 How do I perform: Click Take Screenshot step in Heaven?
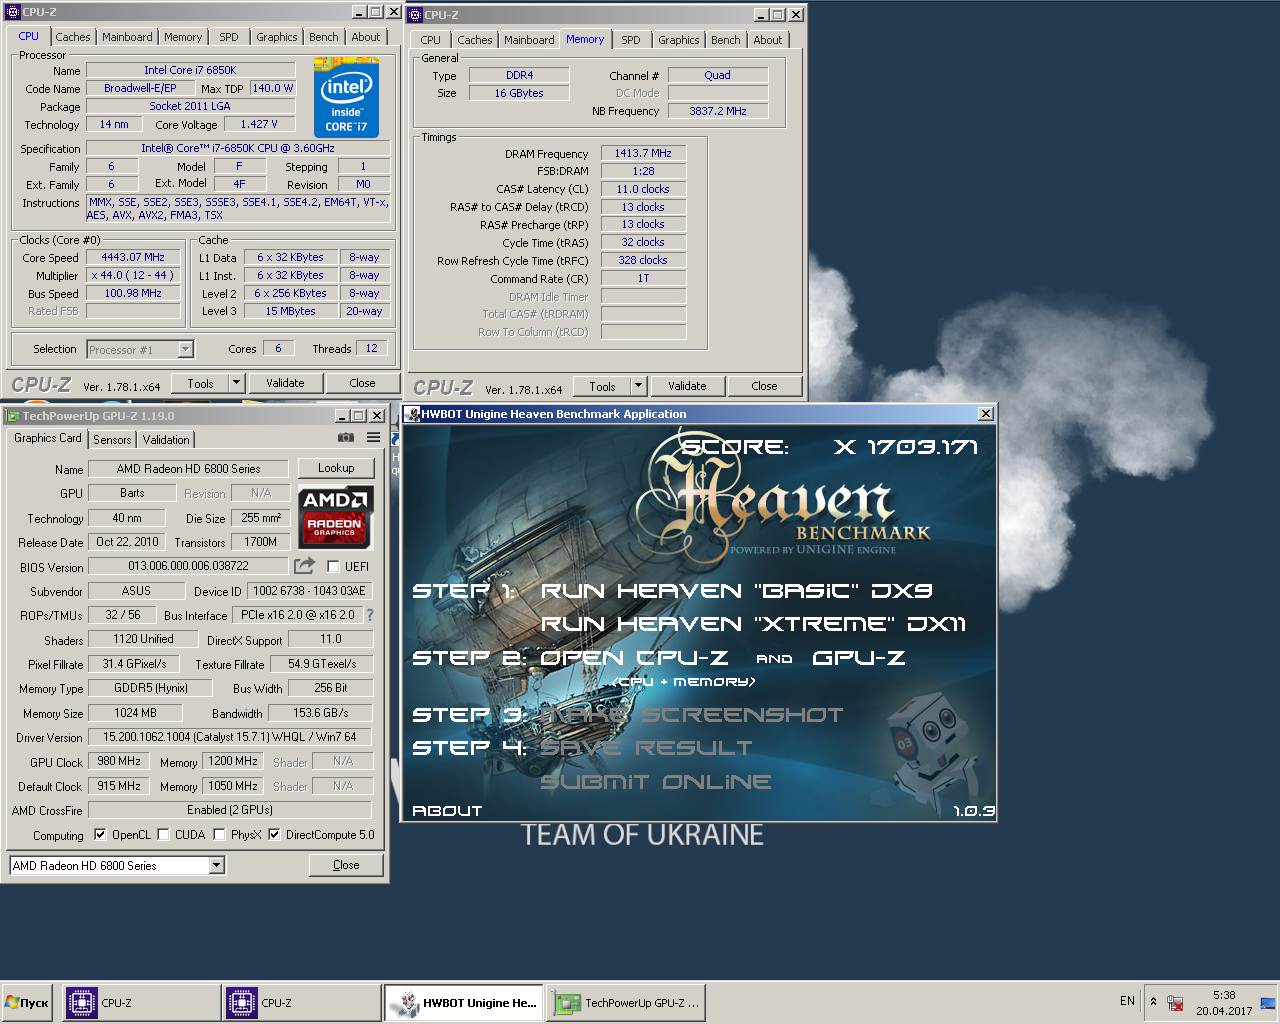(x=692, y=715)
